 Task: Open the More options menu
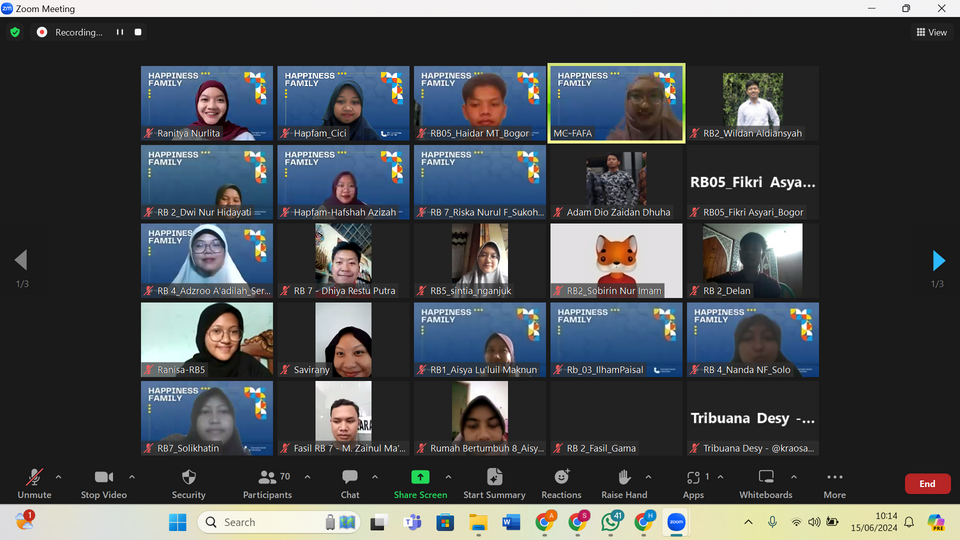[x=834, y=478]
